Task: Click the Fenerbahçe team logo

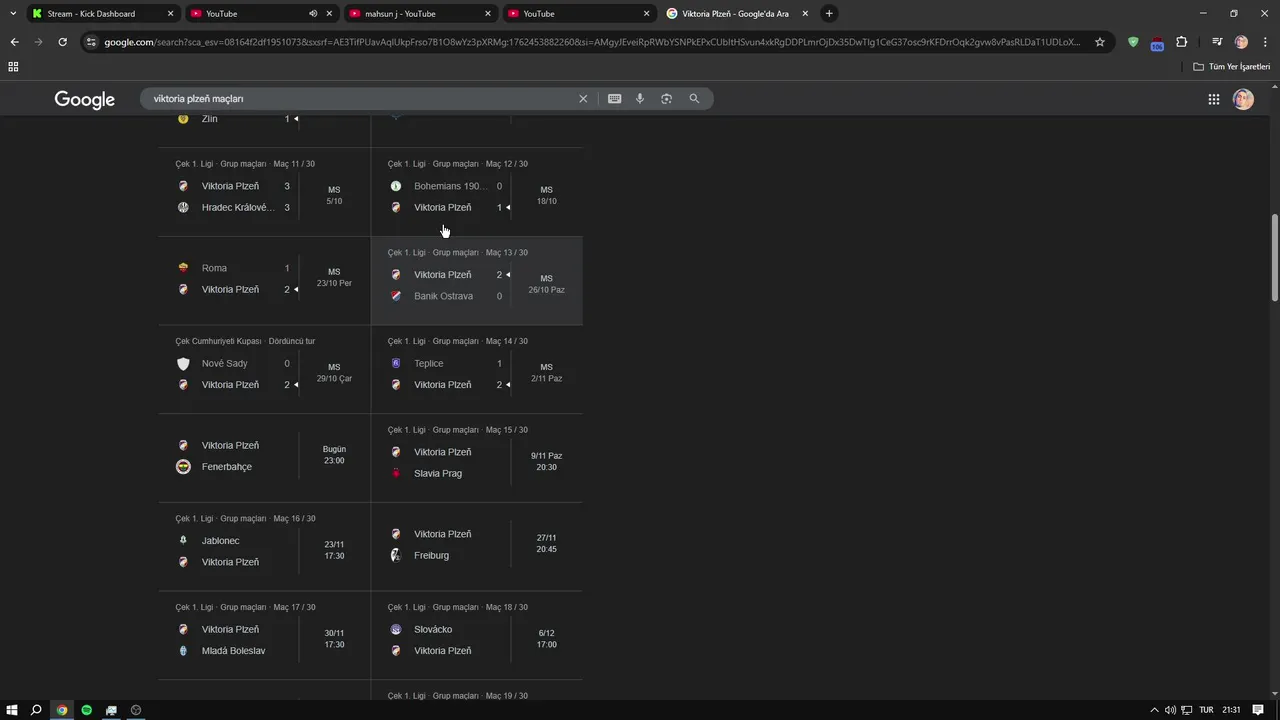Action: (x=183, y=467)
